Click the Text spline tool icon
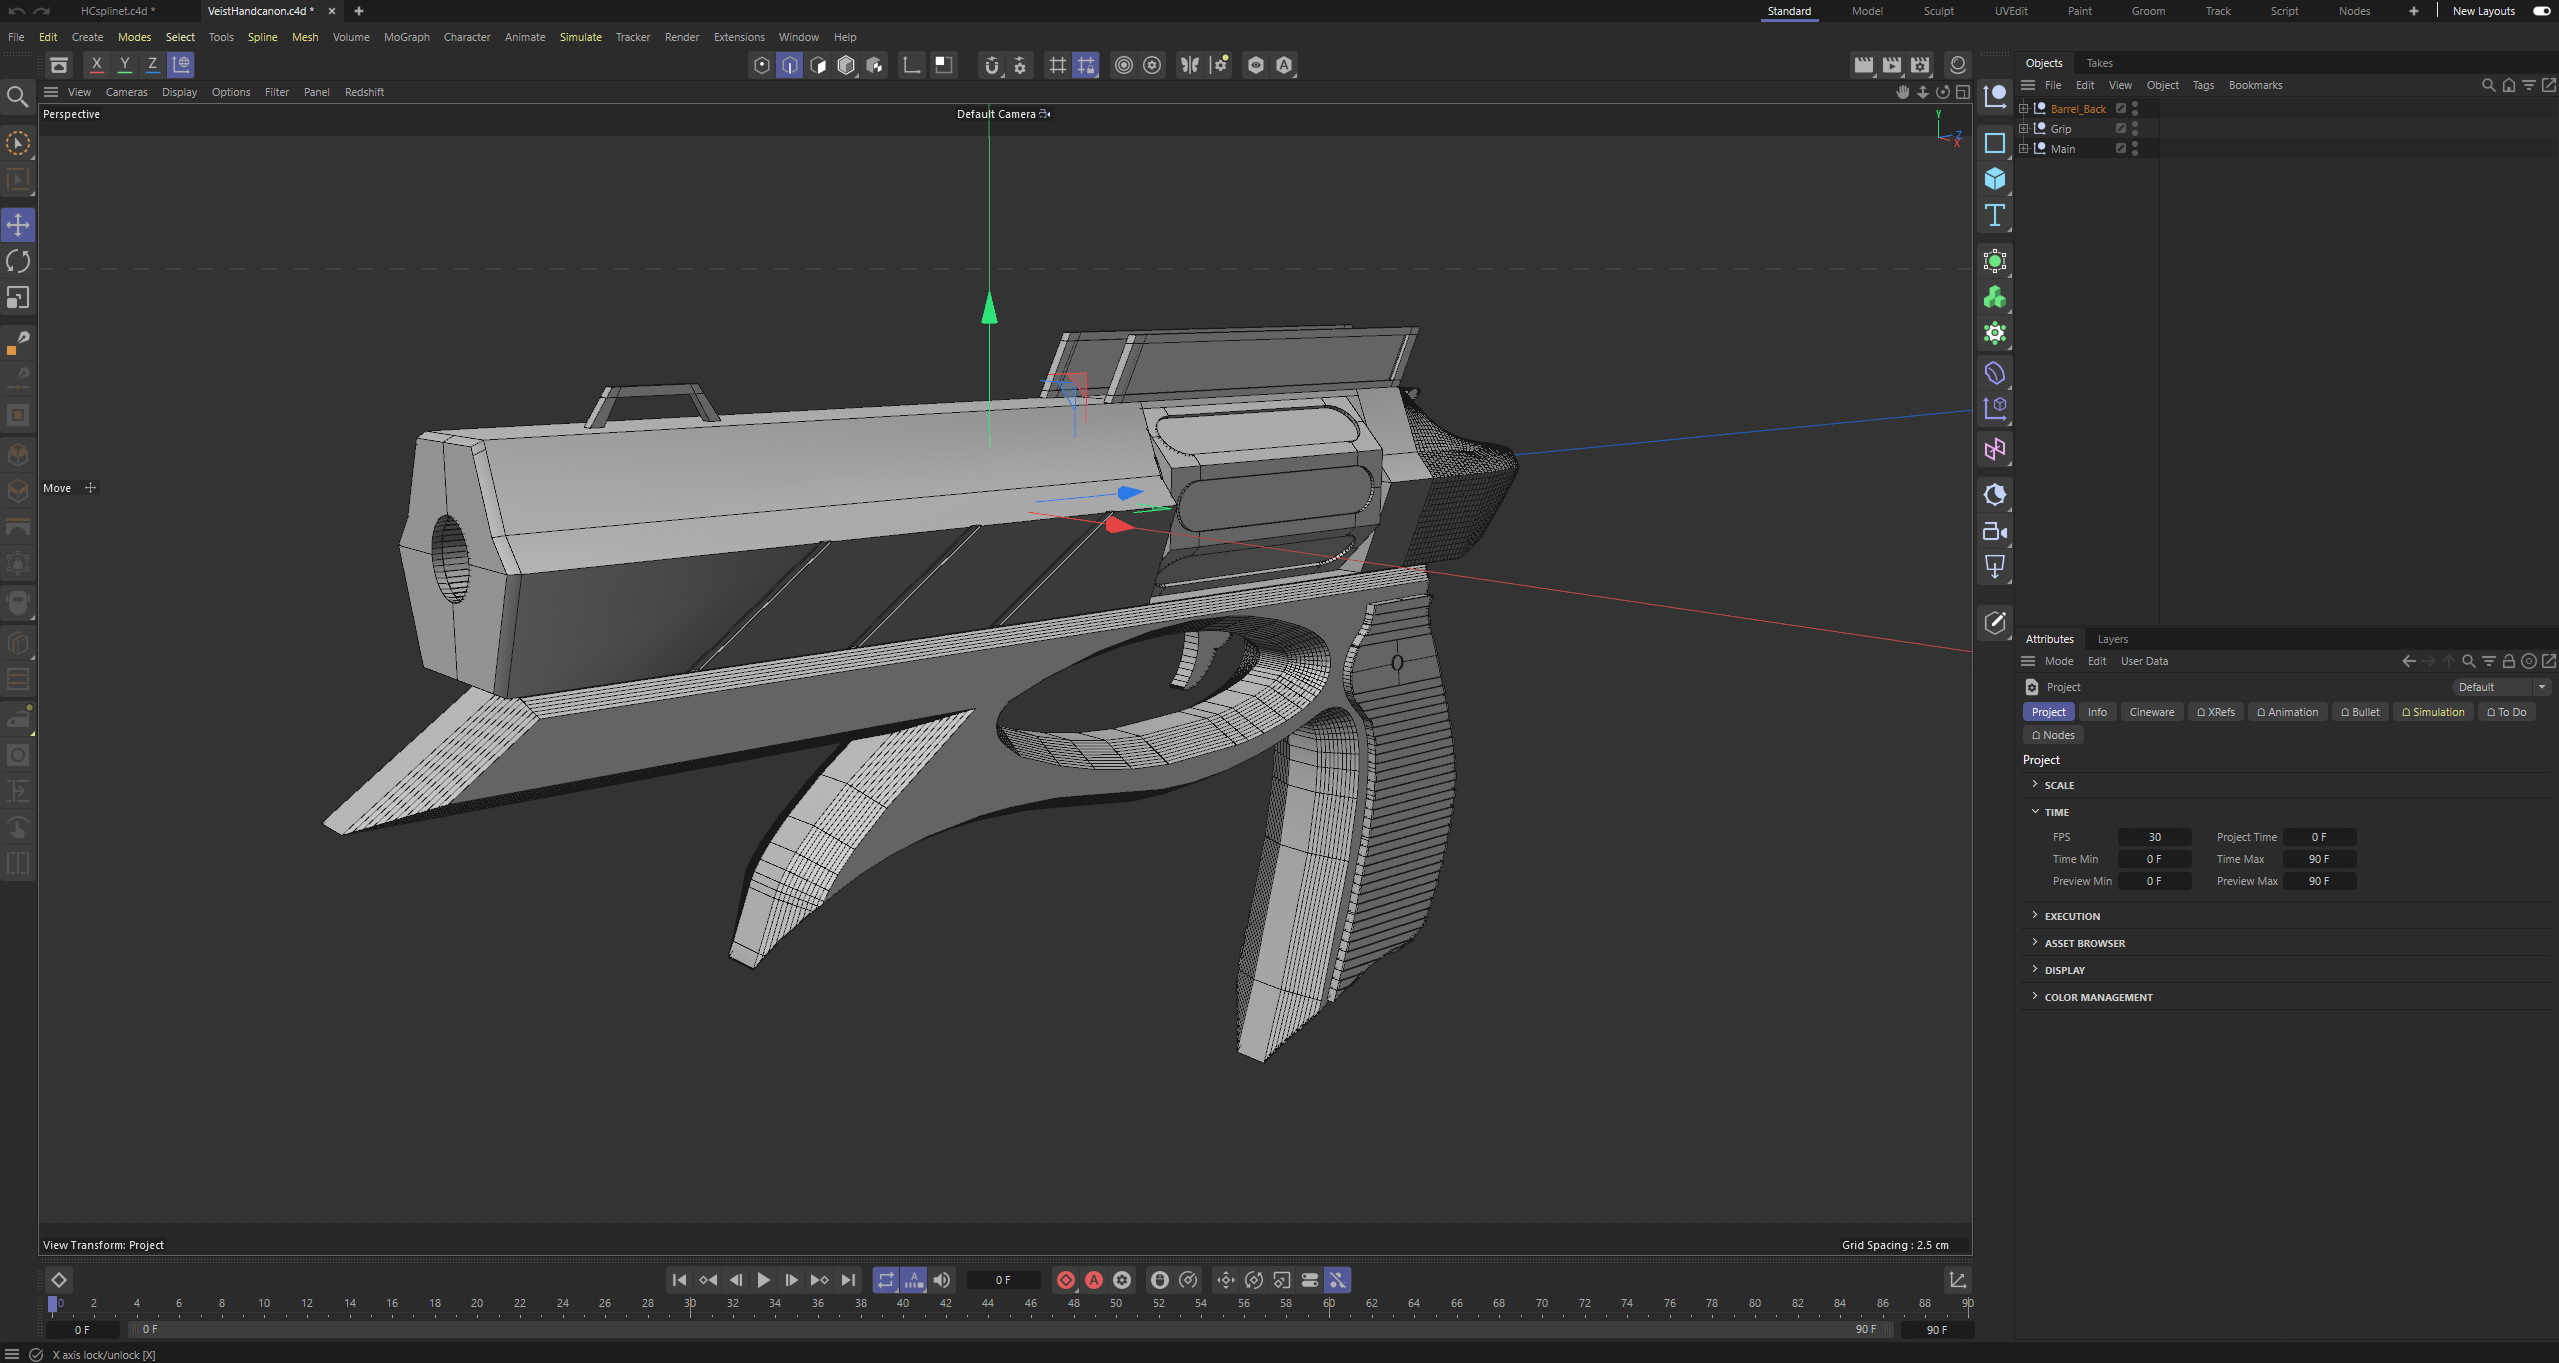 pos(1994,215)
